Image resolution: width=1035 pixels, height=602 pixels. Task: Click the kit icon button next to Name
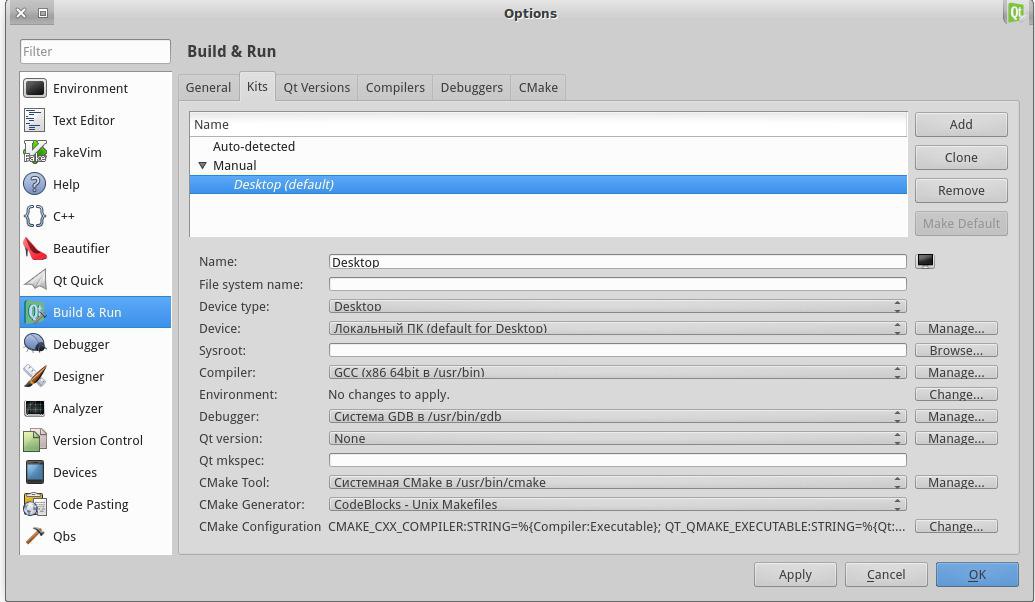925,261
